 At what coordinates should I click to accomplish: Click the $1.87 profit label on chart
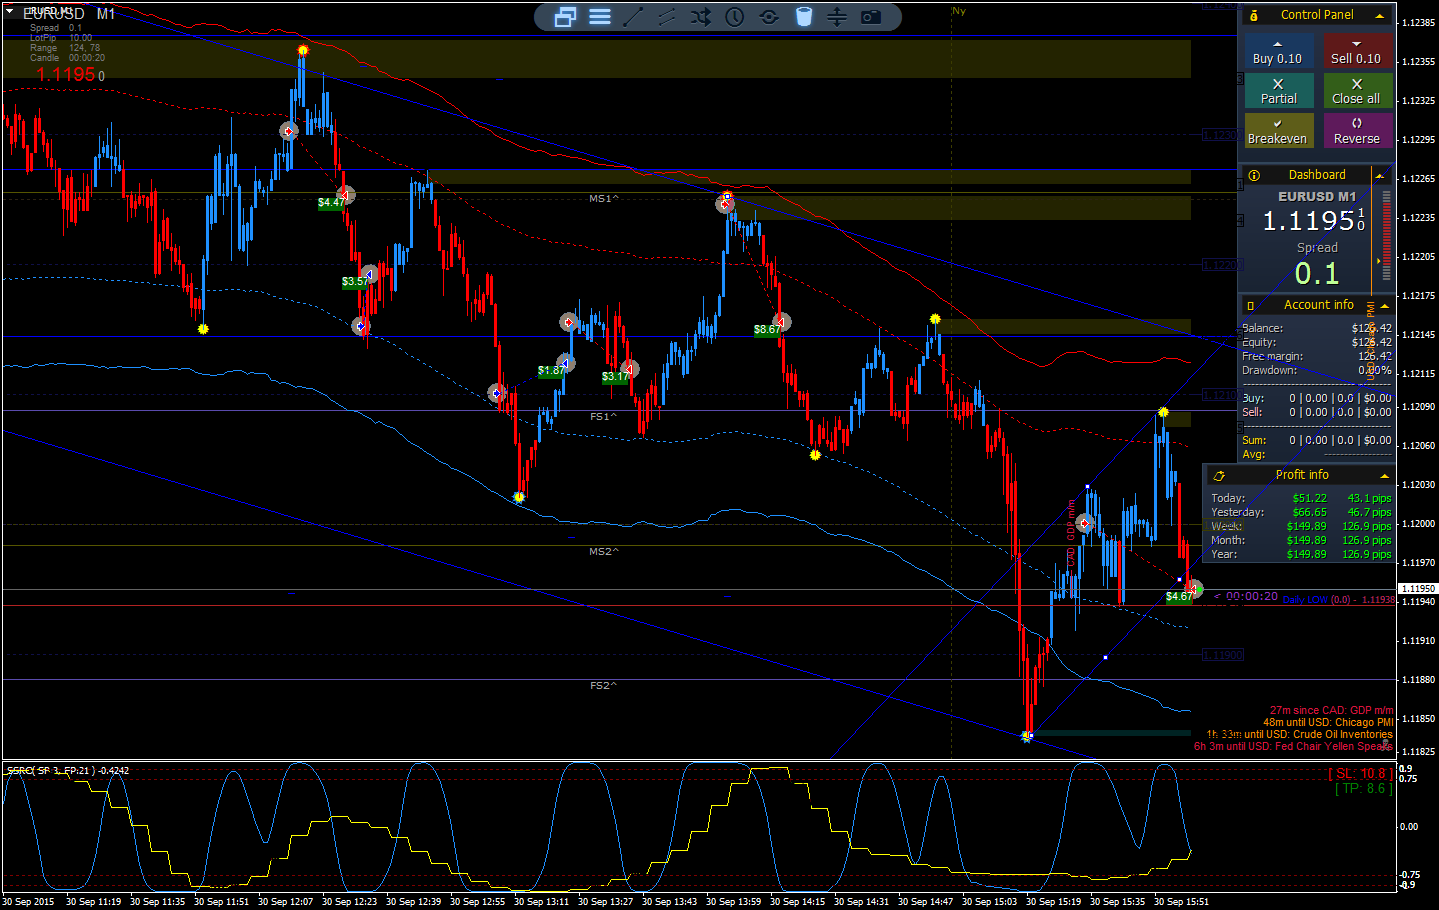click(551, 370)
